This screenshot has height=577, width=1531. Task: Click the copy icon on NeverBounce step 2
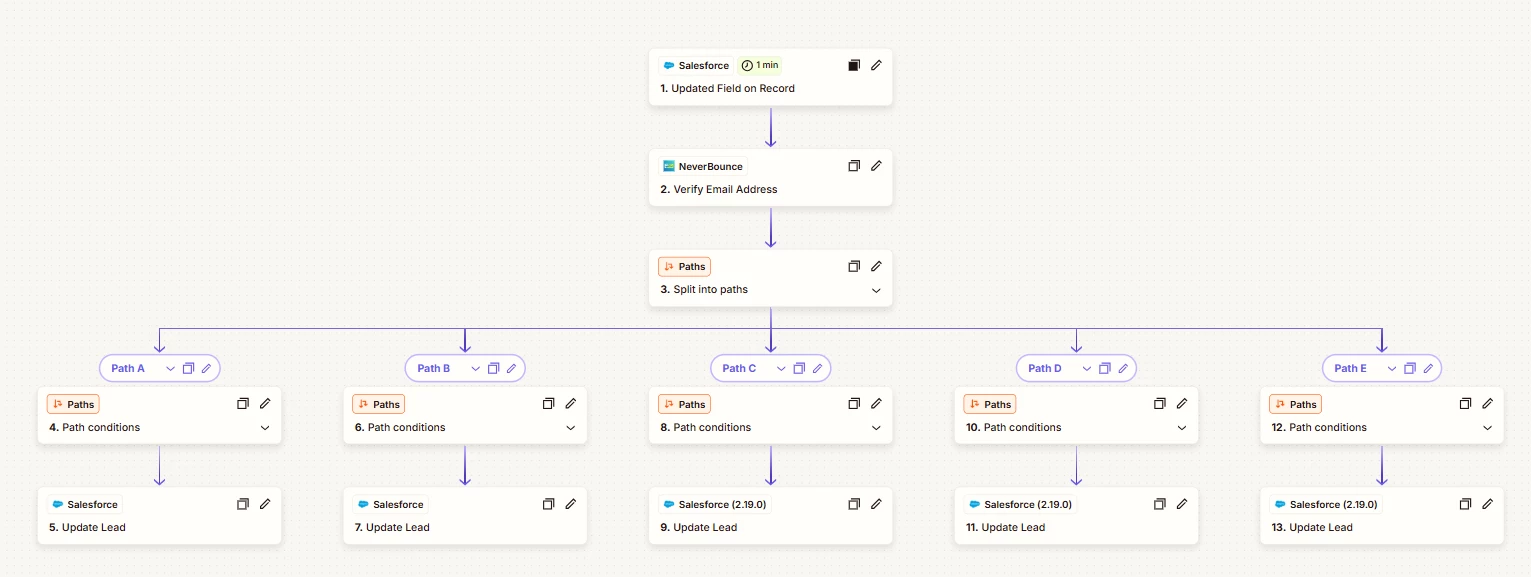854,166
